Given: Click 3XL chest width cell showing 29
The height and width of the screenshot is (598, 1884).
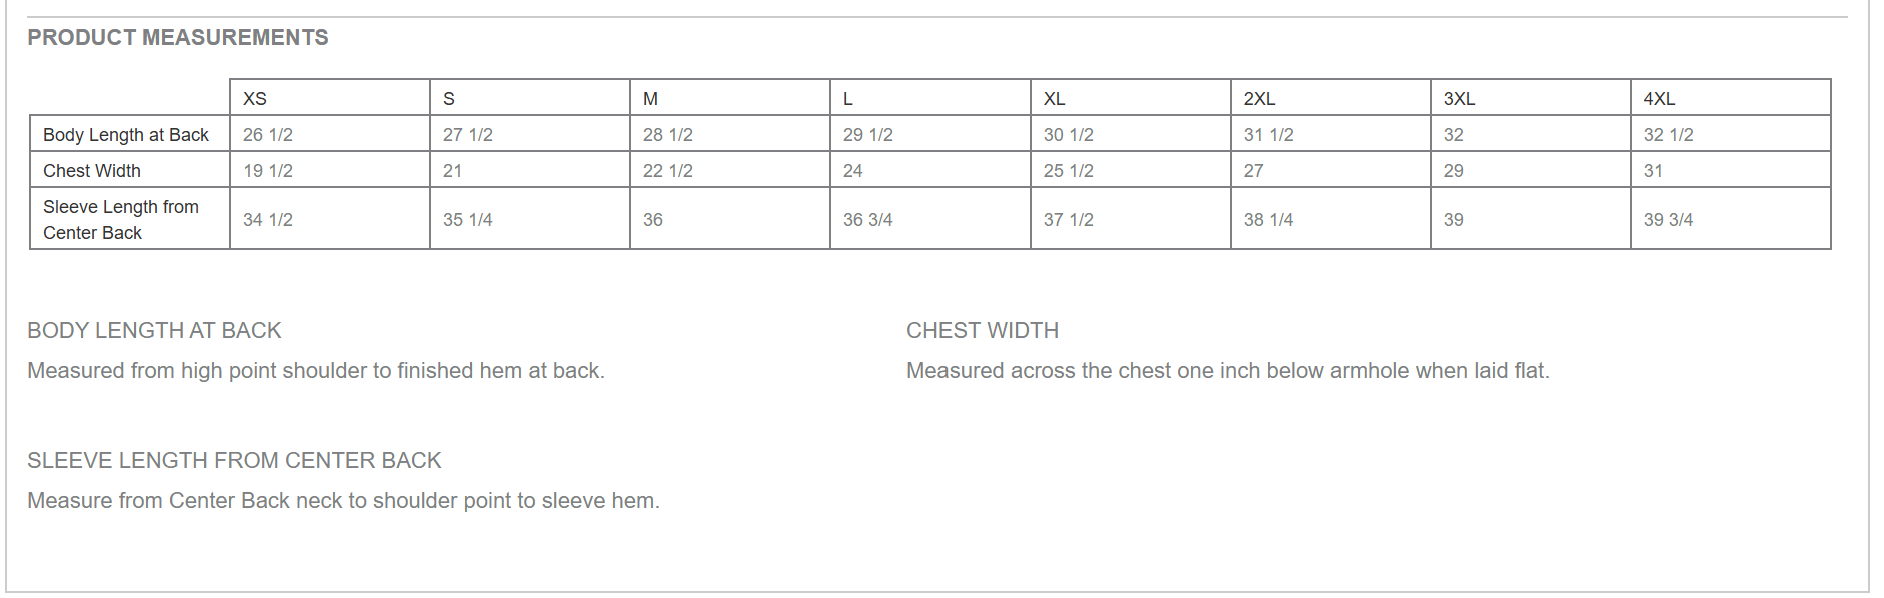Looking at the screenshot, I should 1453,171.
